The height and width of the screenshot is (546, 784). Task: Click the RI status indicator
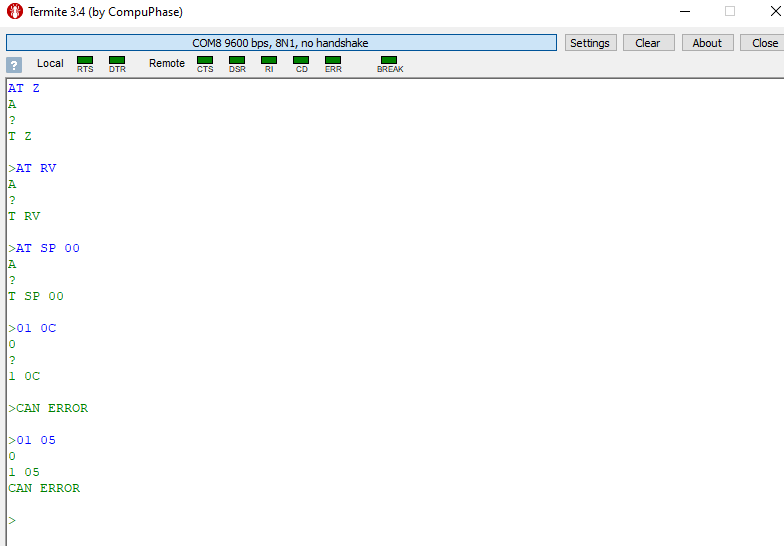tap(269, 60)
